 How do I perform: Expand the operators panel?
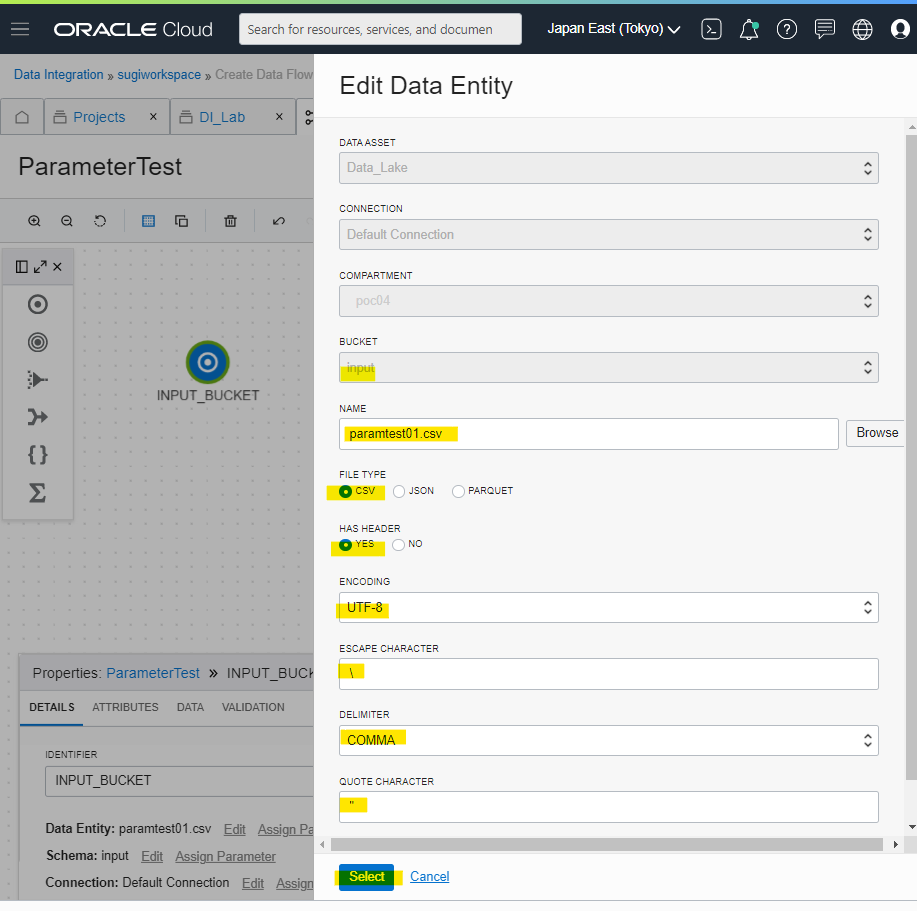(40, 267)
